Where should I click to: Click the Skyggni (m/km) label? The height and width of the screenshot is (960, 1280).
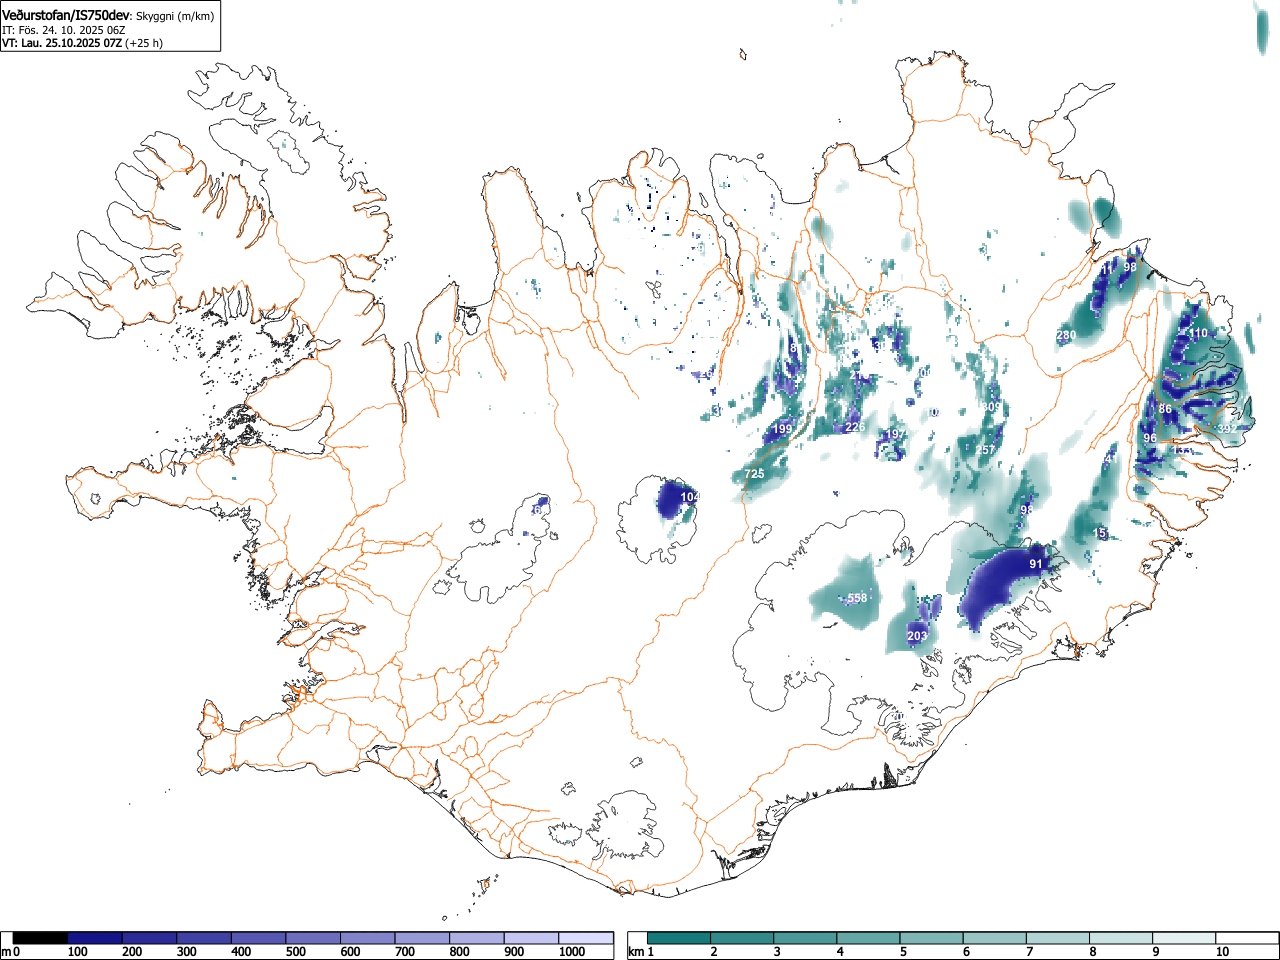pyautogui.click(x=173, y=17)
